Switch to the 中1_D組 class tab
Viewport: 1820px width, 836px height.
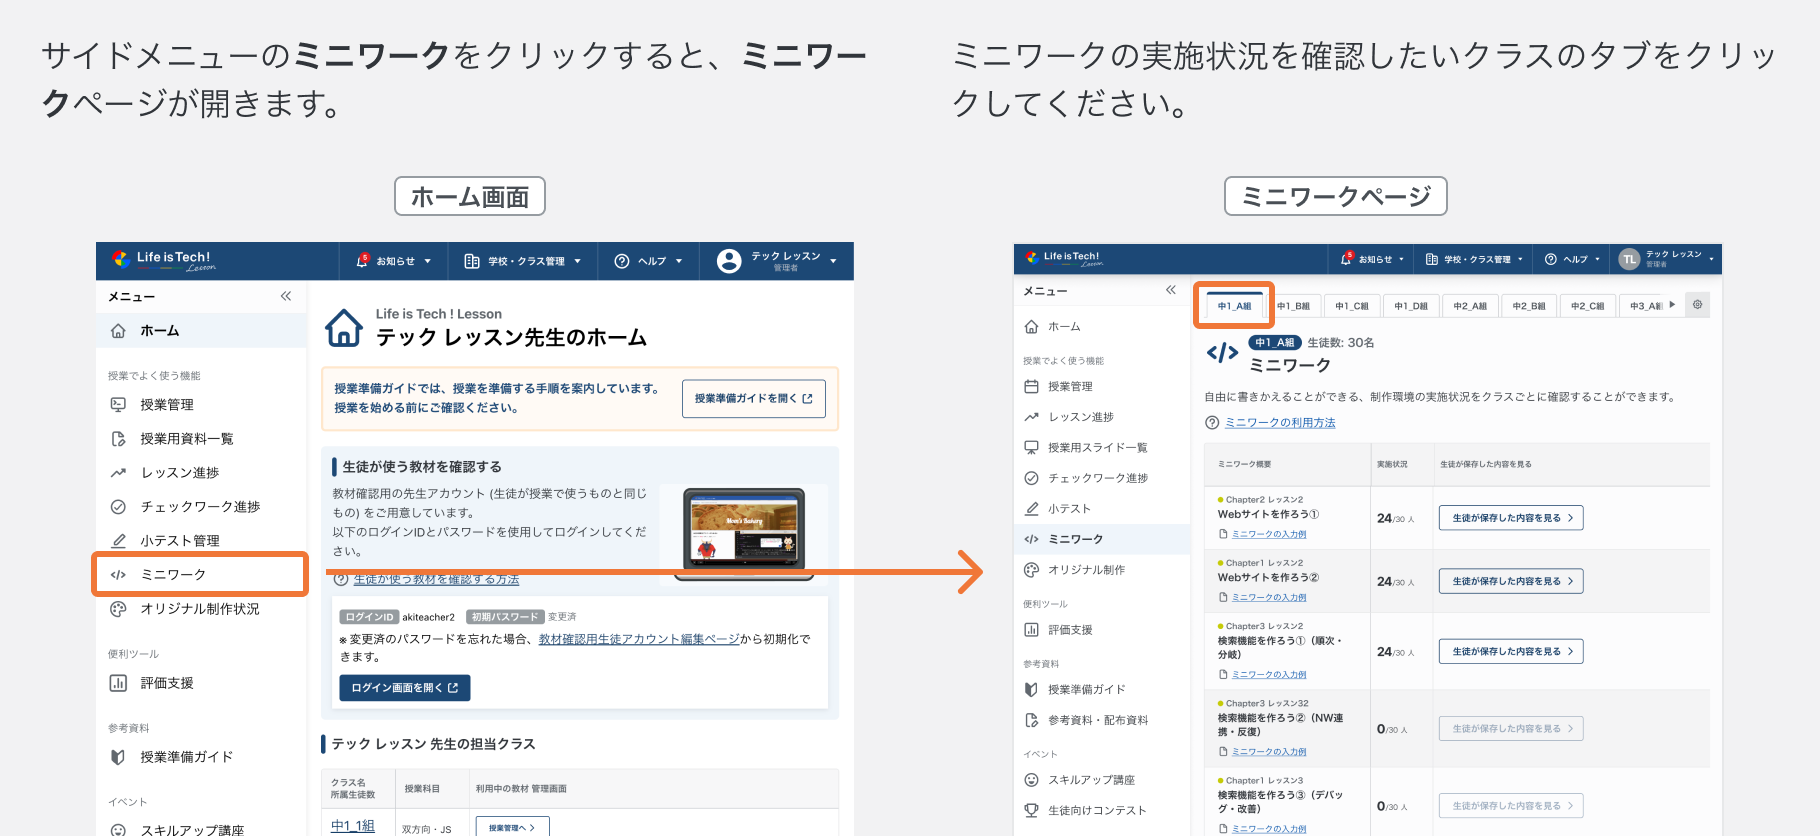[x=1411, y=306]
